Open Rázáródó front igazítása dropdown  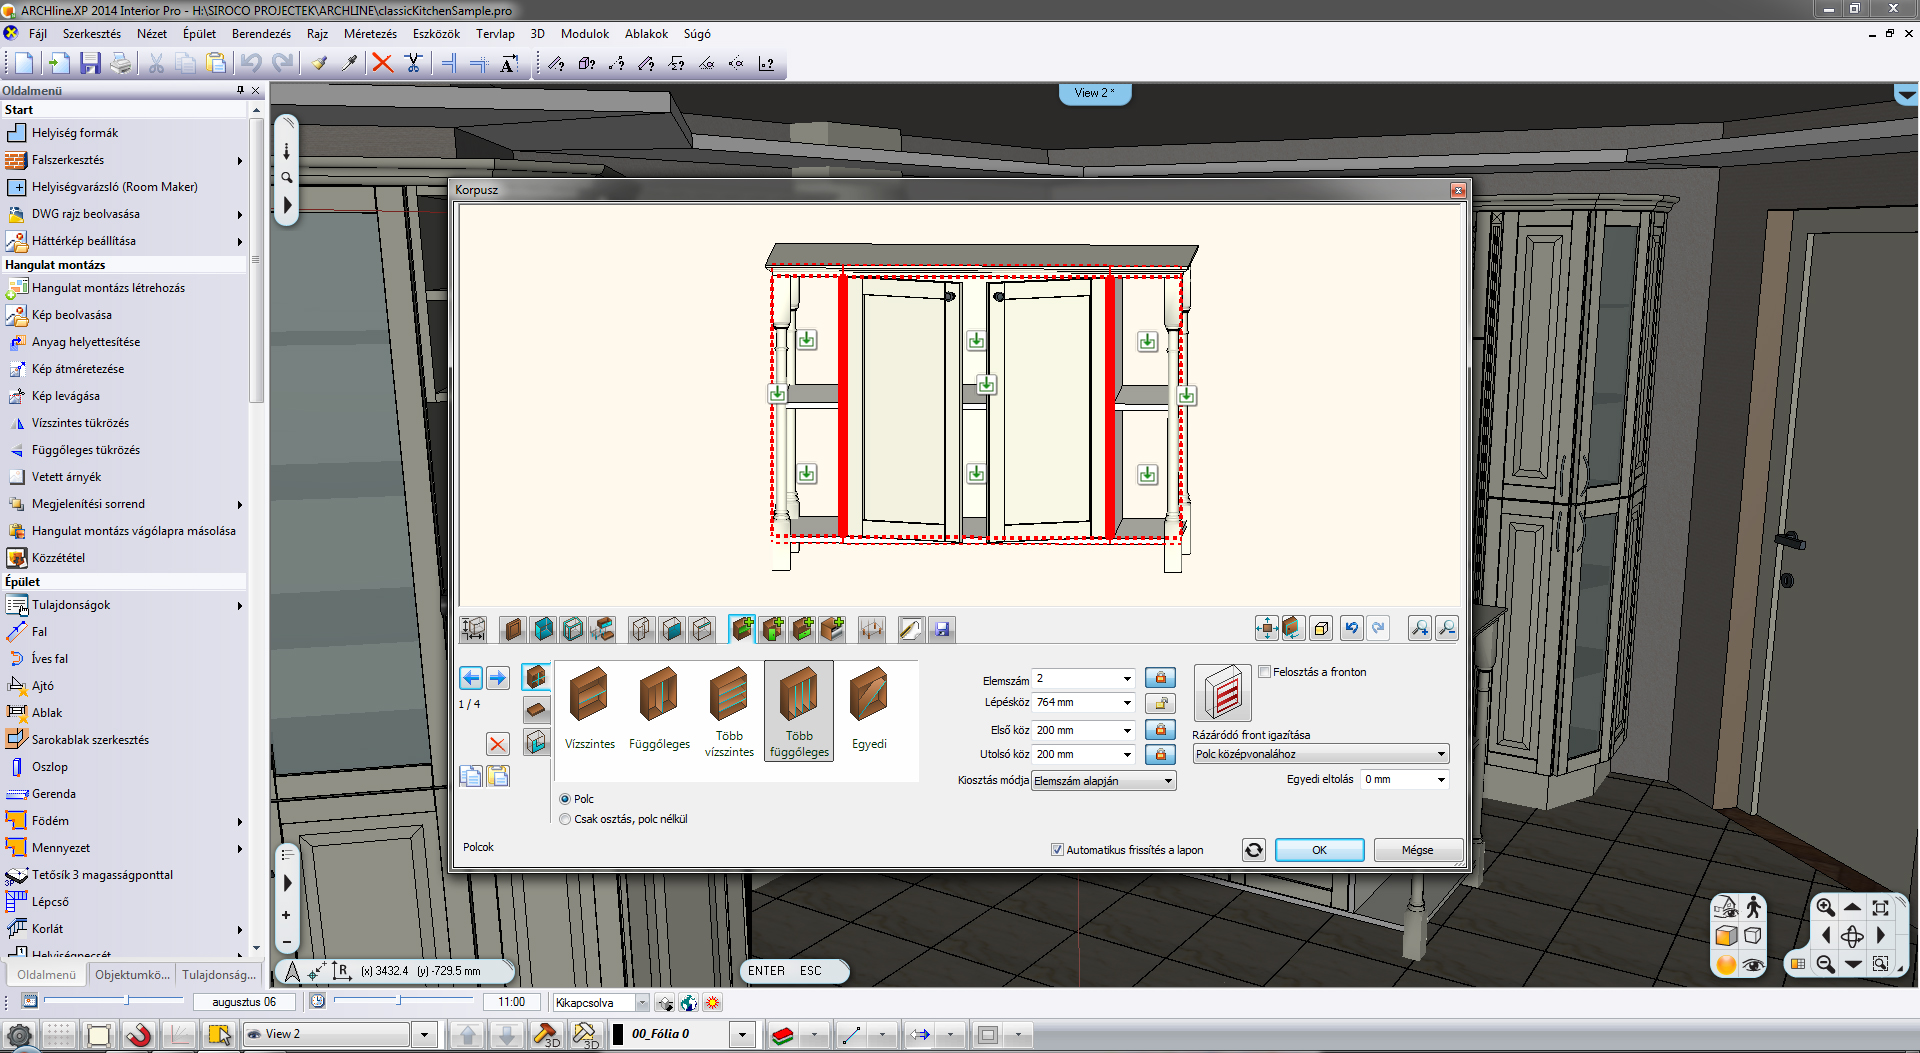(x=1320, y=754)
